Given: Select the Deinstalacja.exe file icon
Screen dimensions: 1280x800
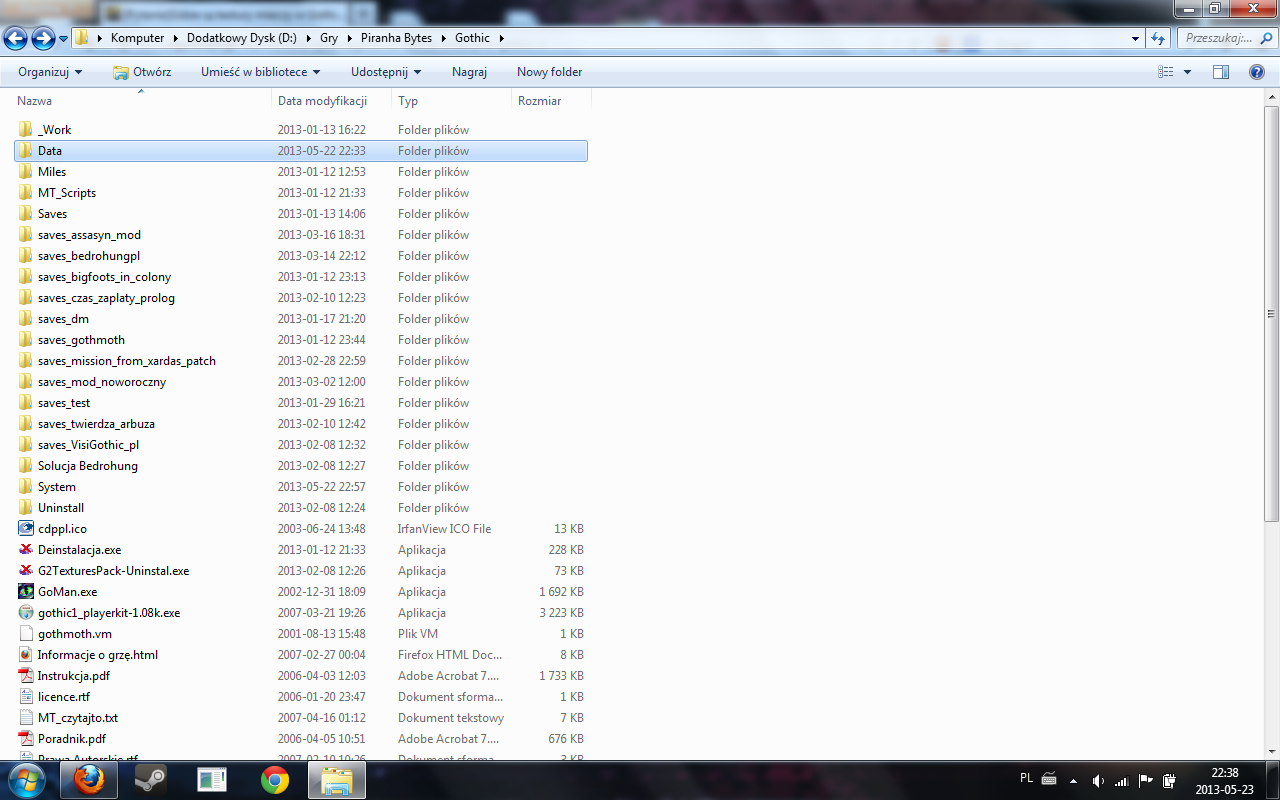Looking at the screenshot, I should click(26, 550).
